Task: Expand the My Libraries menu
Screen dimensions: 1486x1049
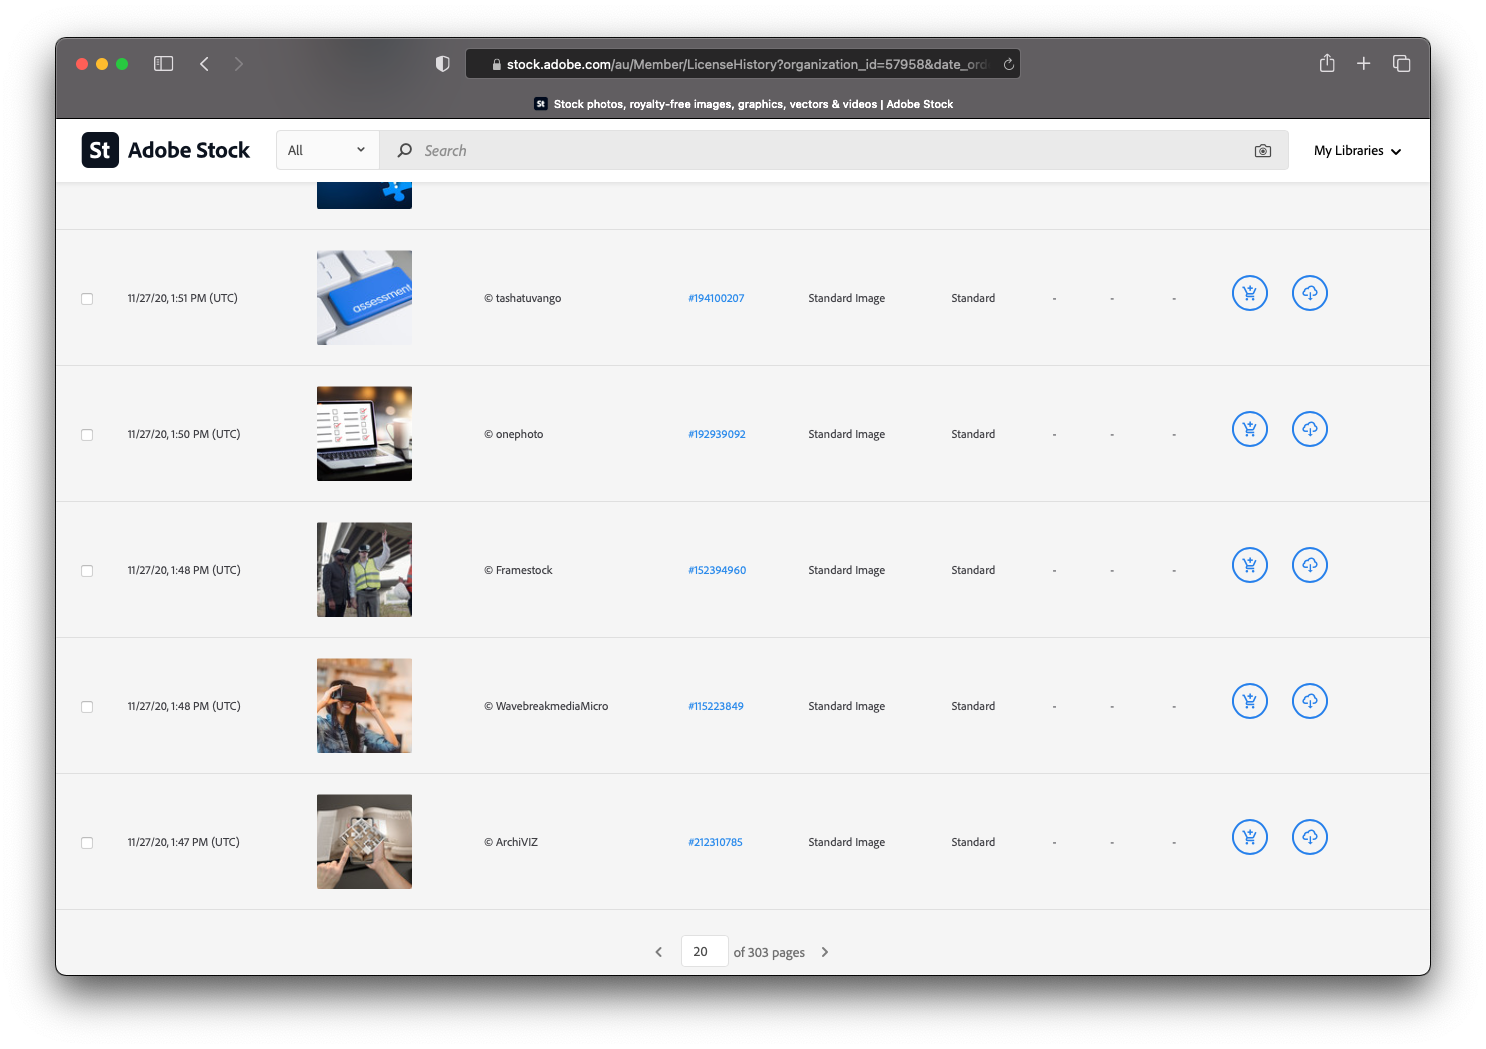Action: click(x=1357, y=151)
